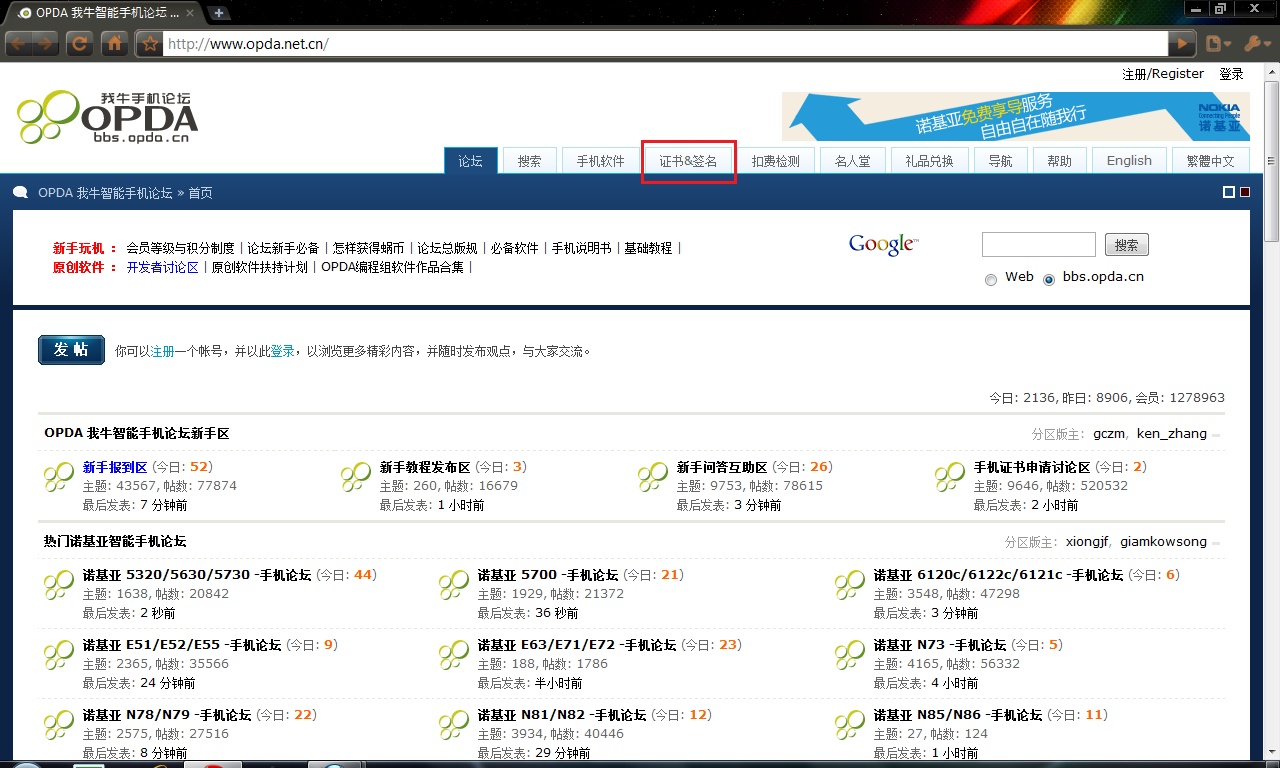The image size is (1280, 768).
Task: Open the 导航 tab
Action: point(1001,161)
